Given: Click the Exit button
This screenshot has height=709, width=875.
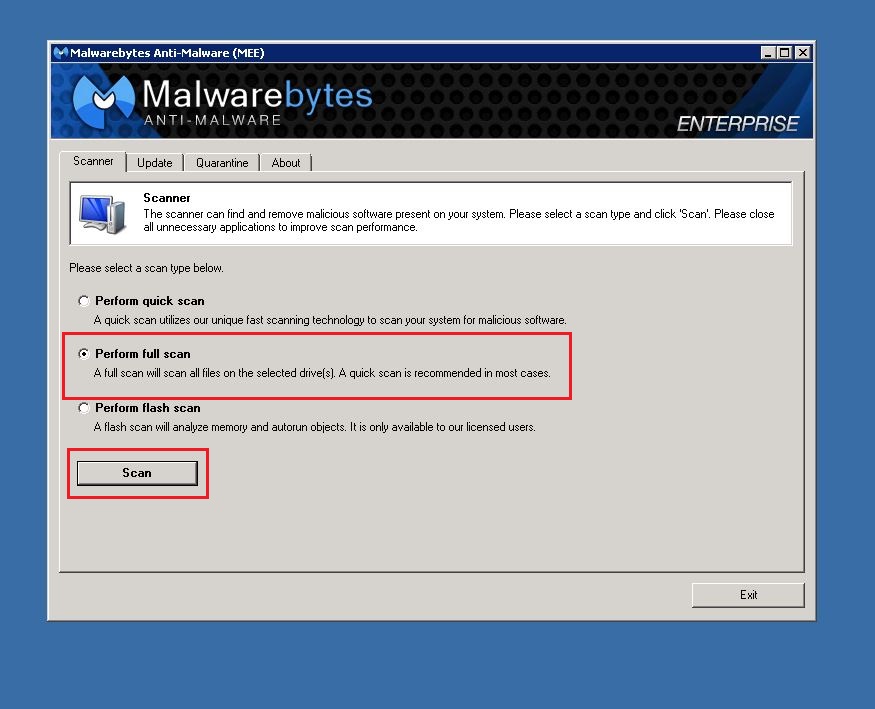Looking at the screenshot, I should click(x=748, y=595).
